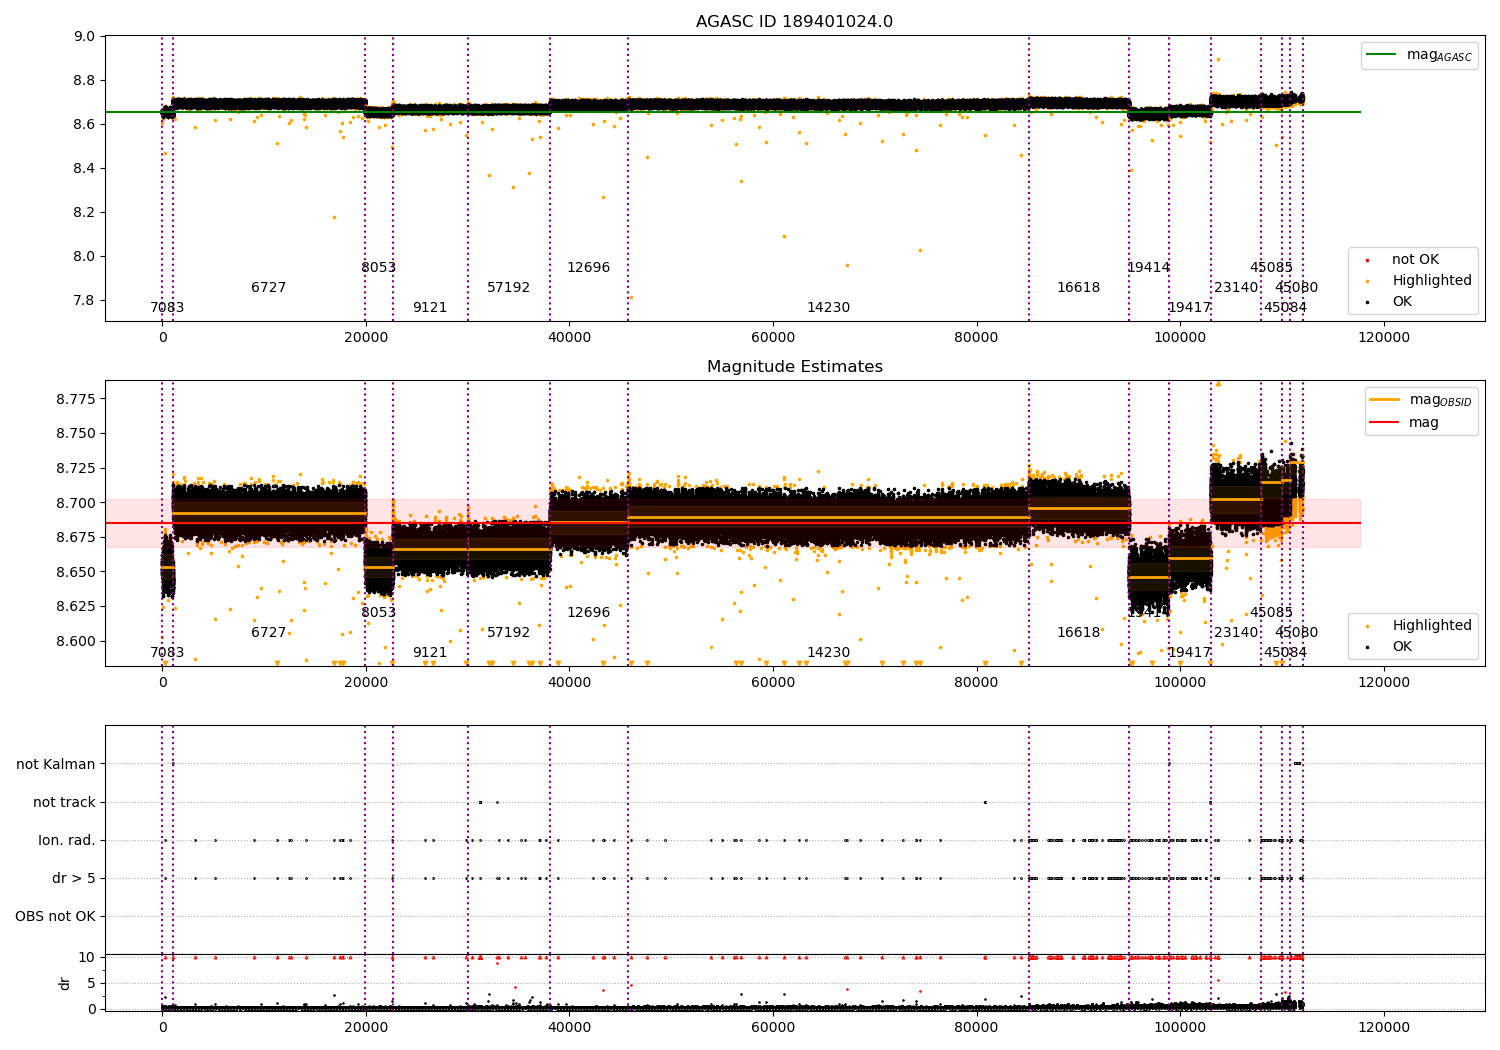This screenshot has height=1050, width=1500.
Task: Click obsid label '23140' in AGASC ID plot
Action: click(1236, 288)
